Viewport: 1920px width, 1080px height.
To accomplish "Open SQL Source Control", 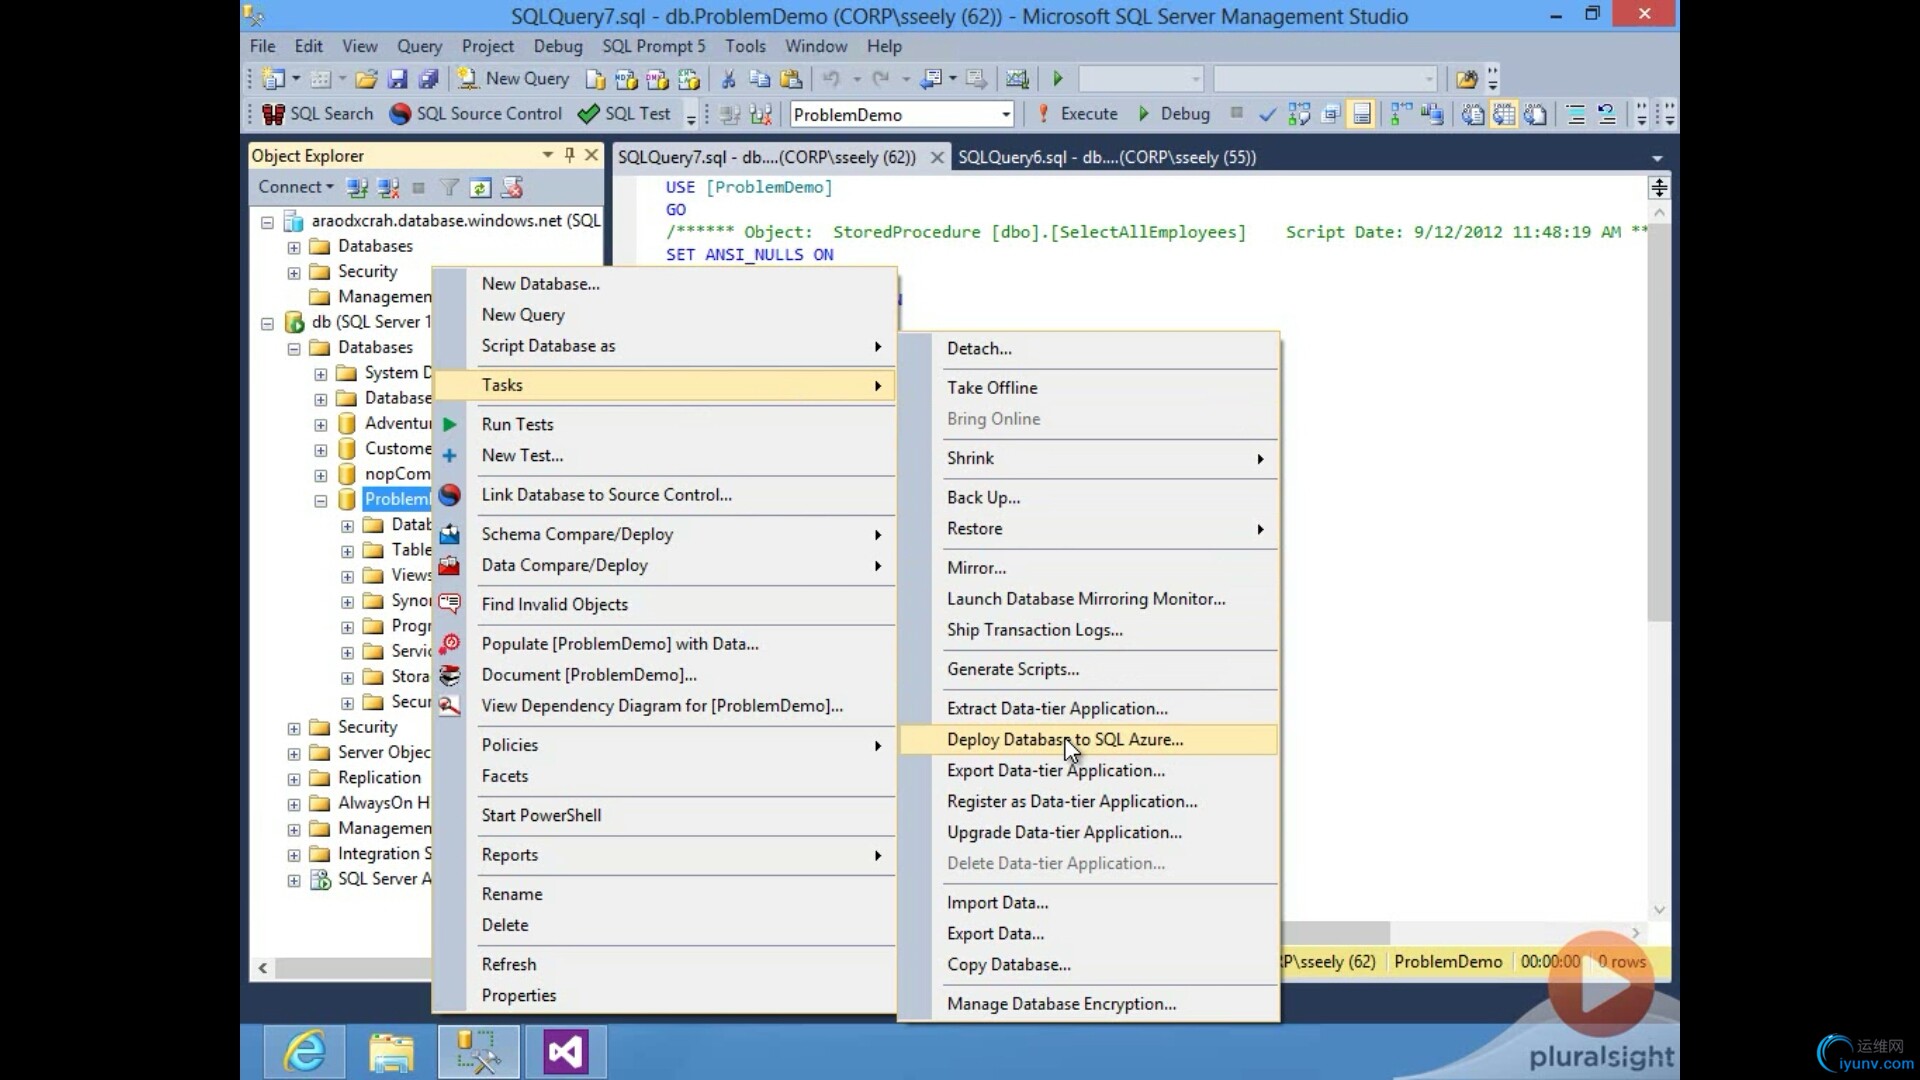I will [x=476, y=114].
